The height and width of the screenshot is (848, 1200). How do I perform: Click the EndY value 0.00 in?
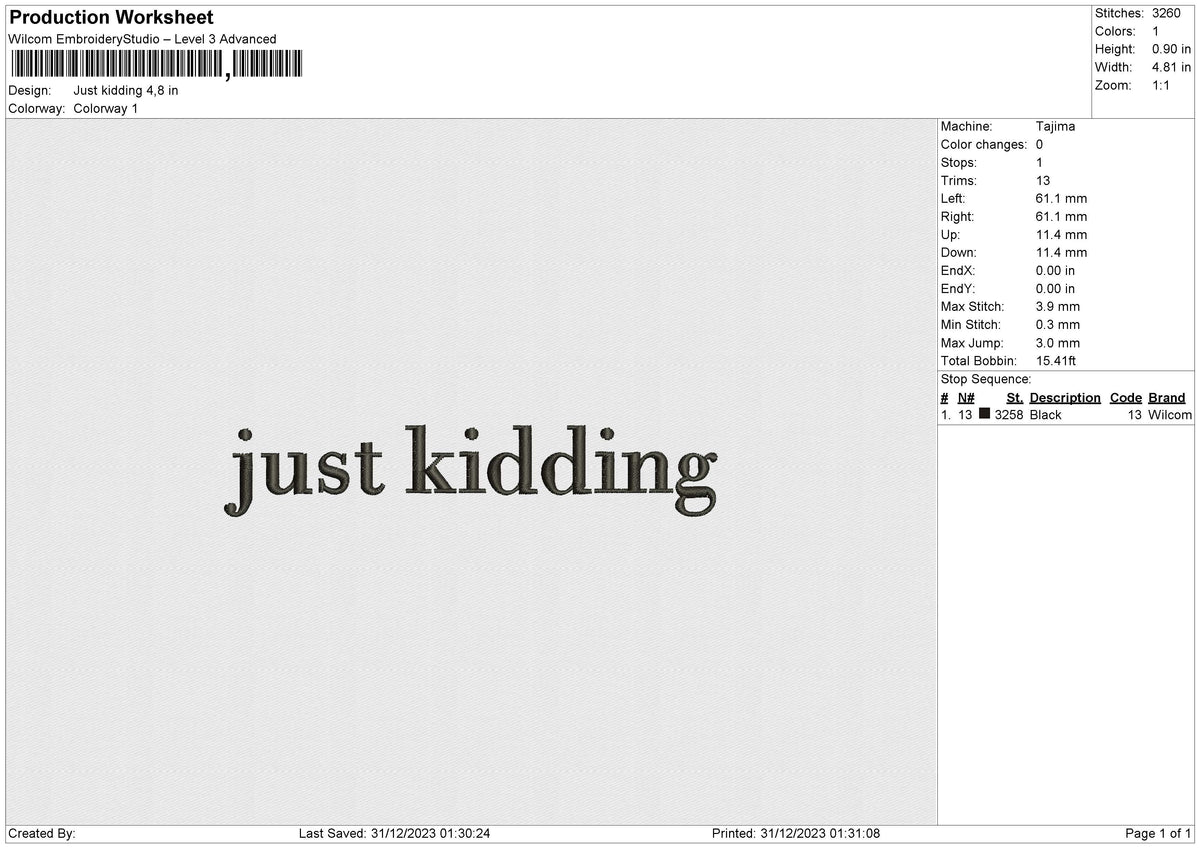pyautogui.click(x=1055, y=288)
